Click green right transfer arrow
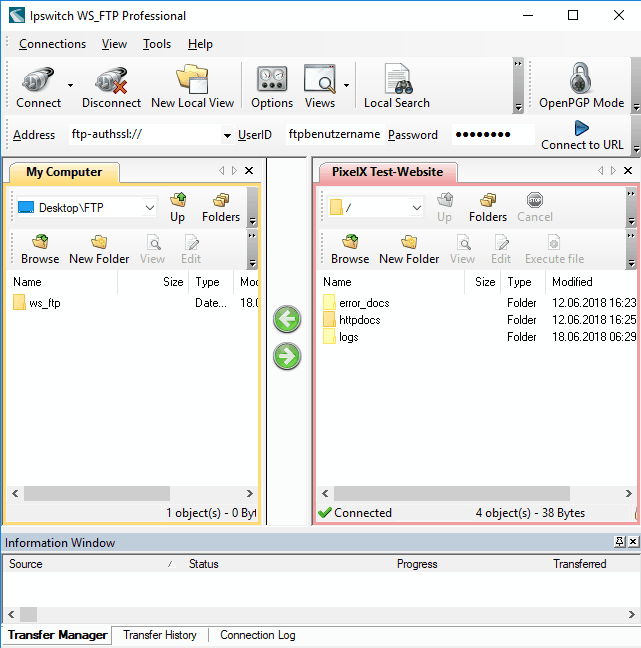This screenshot has height=648, width=641. tap(287, 356)
